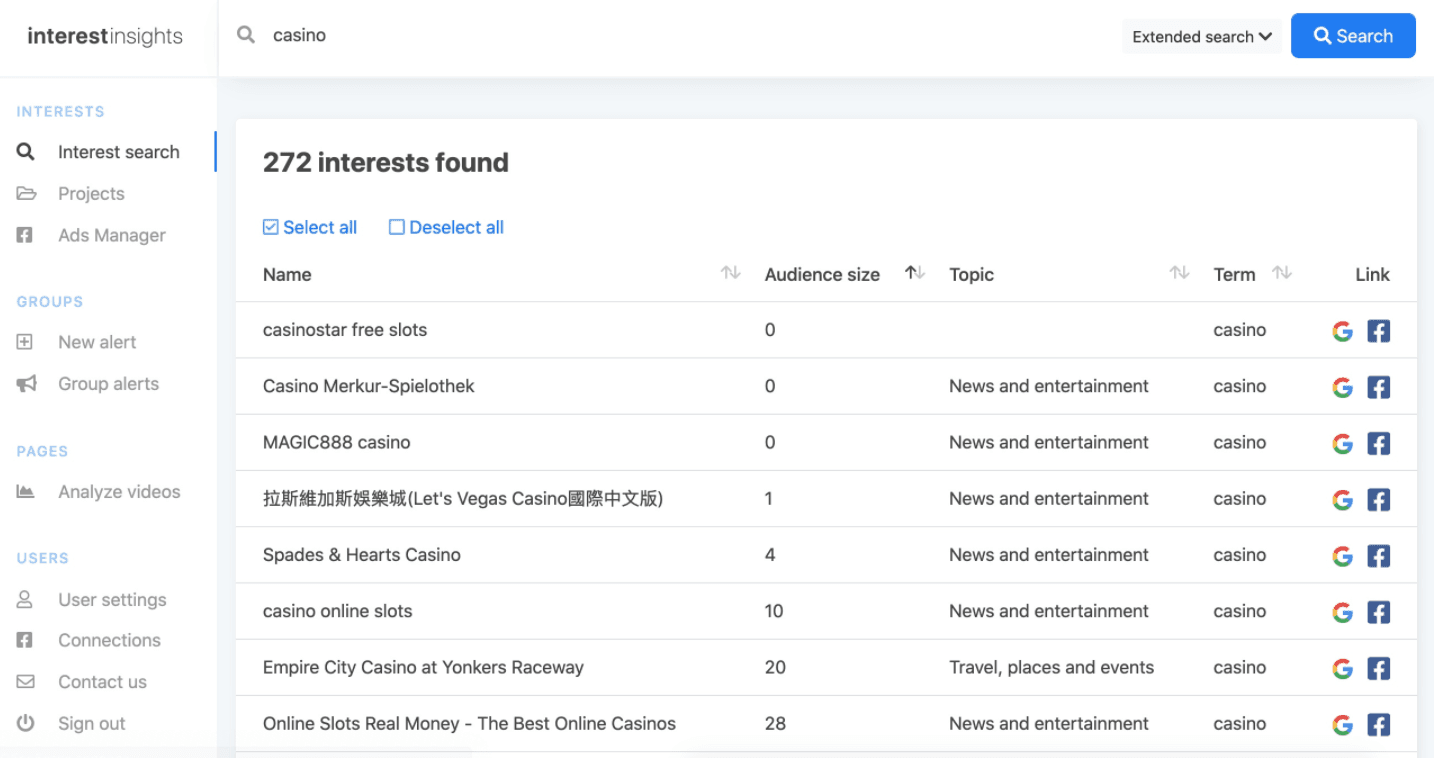This screenshot has height=758, width=1438.
Task: Click the magnifier icon beside the casino query
Action: click(x=246, y=35)
